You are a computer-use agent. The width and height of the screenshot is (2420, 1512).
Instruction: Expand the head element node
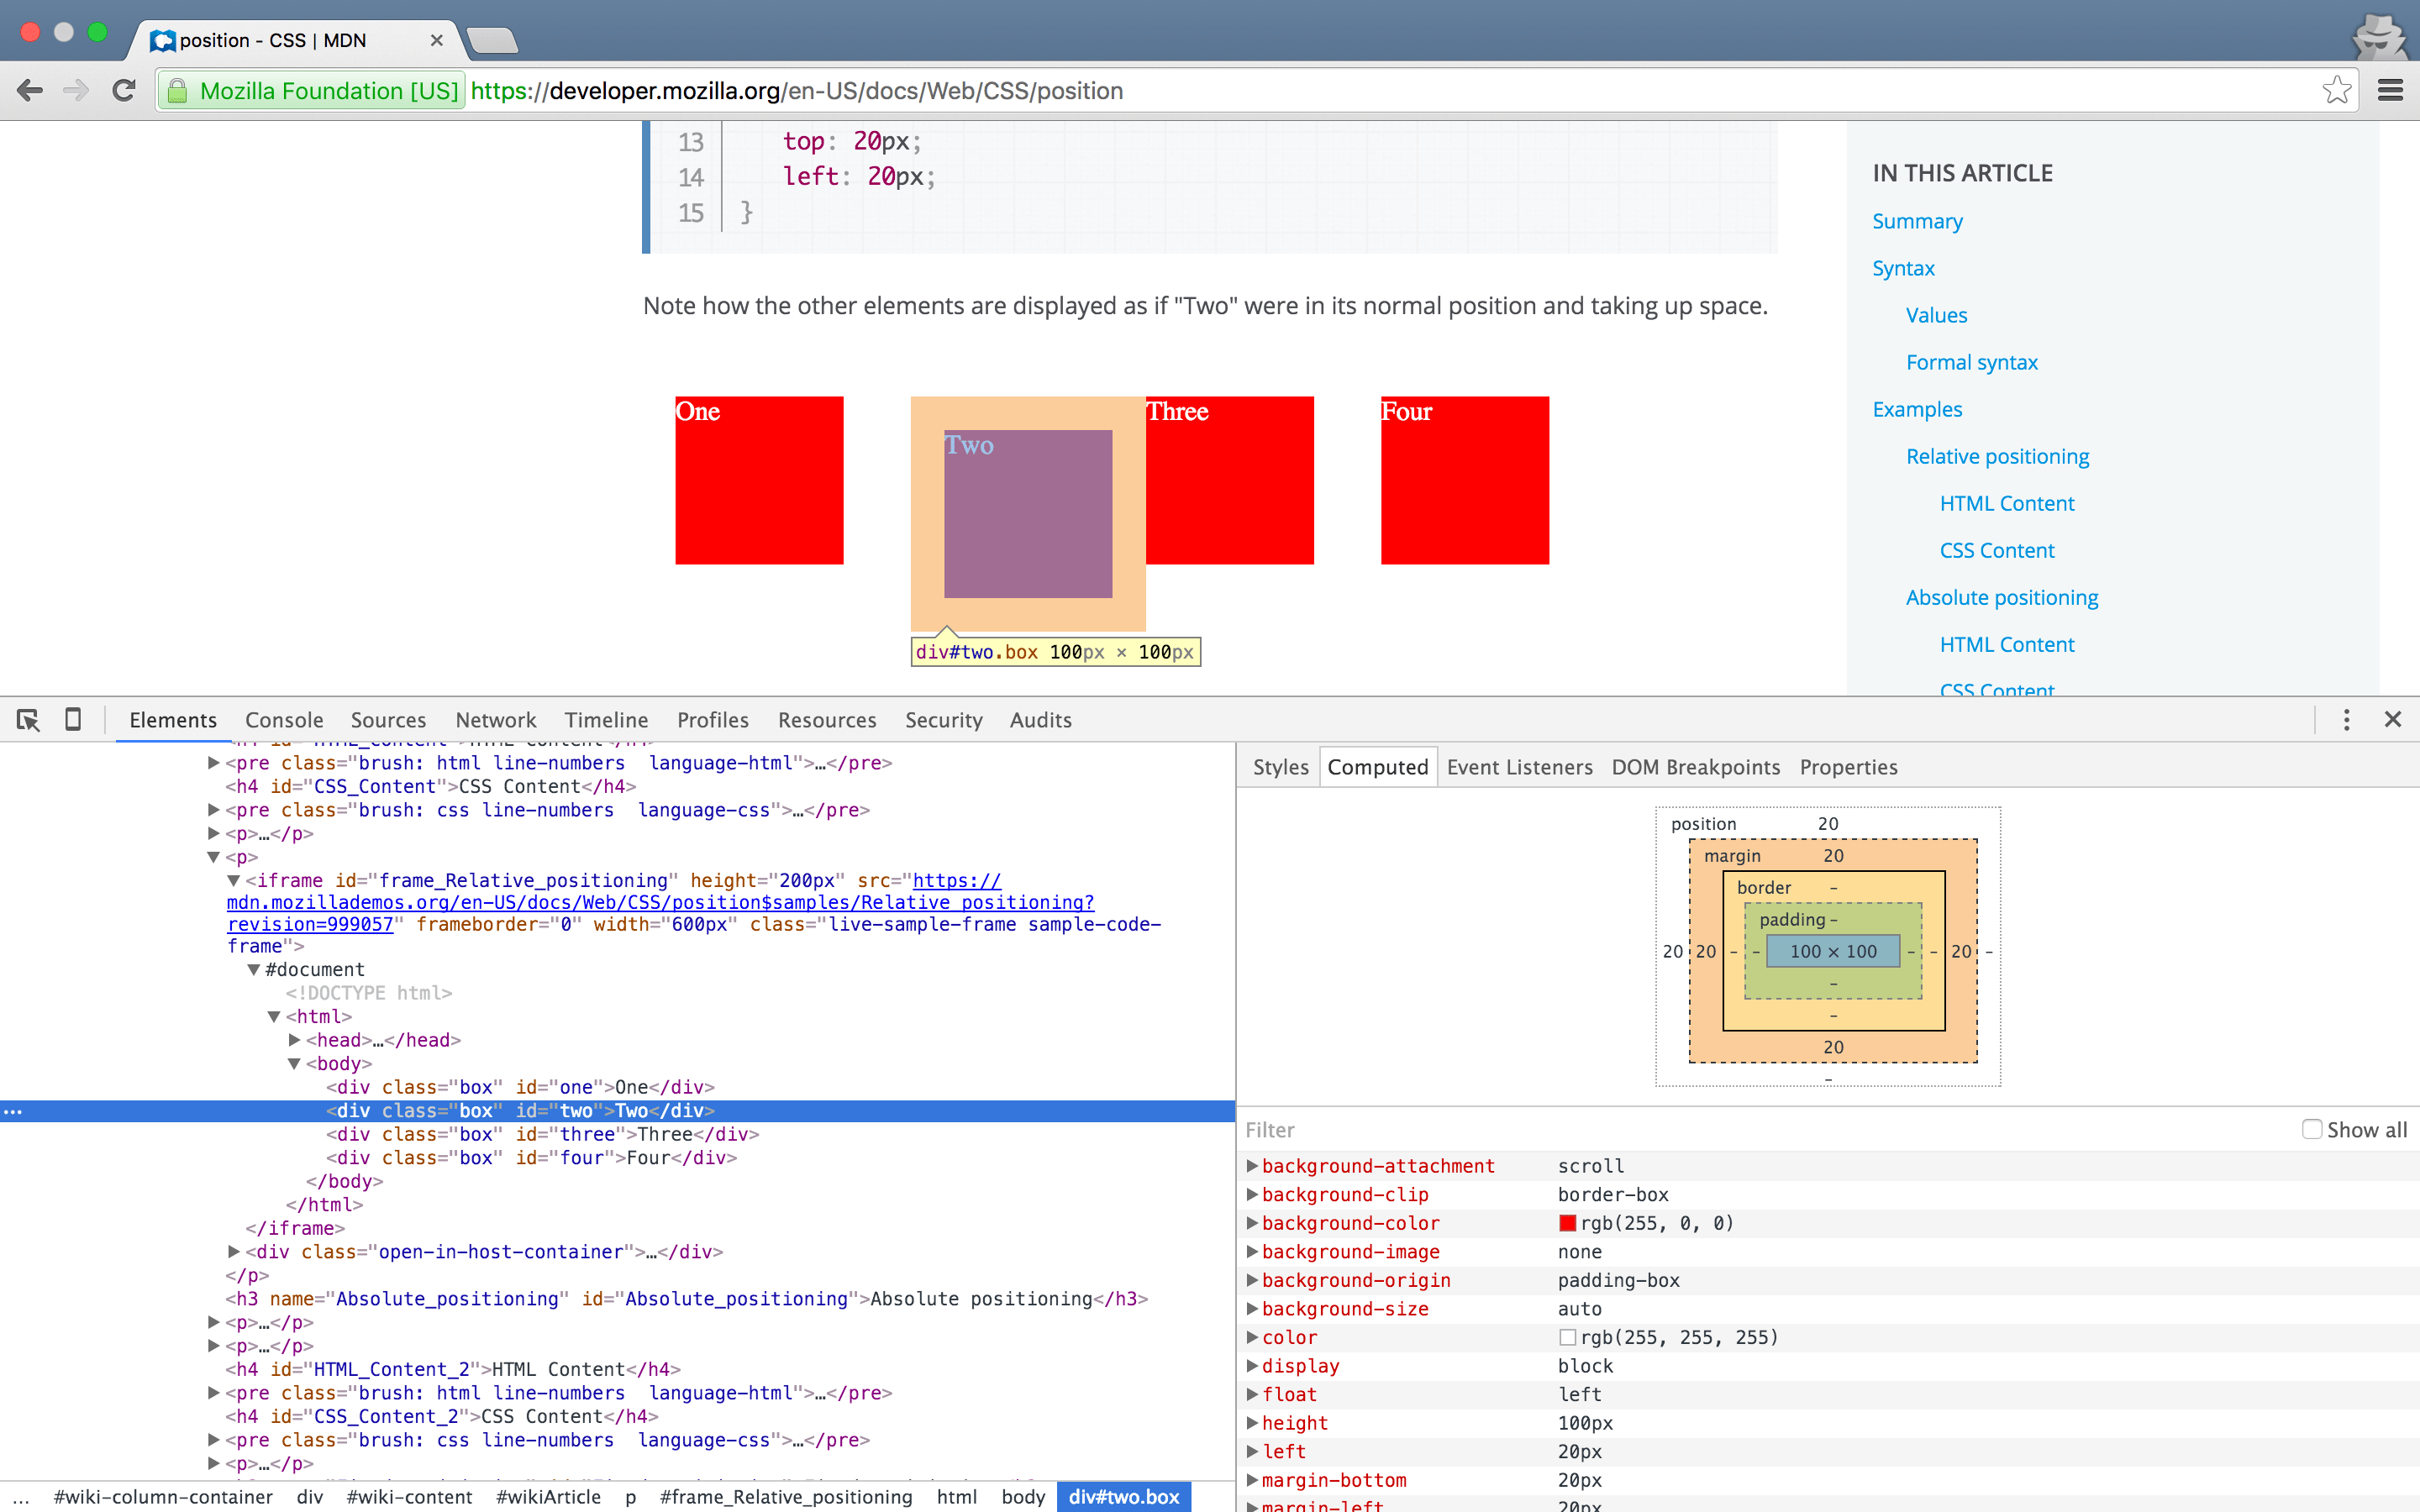click(294, 1040)
